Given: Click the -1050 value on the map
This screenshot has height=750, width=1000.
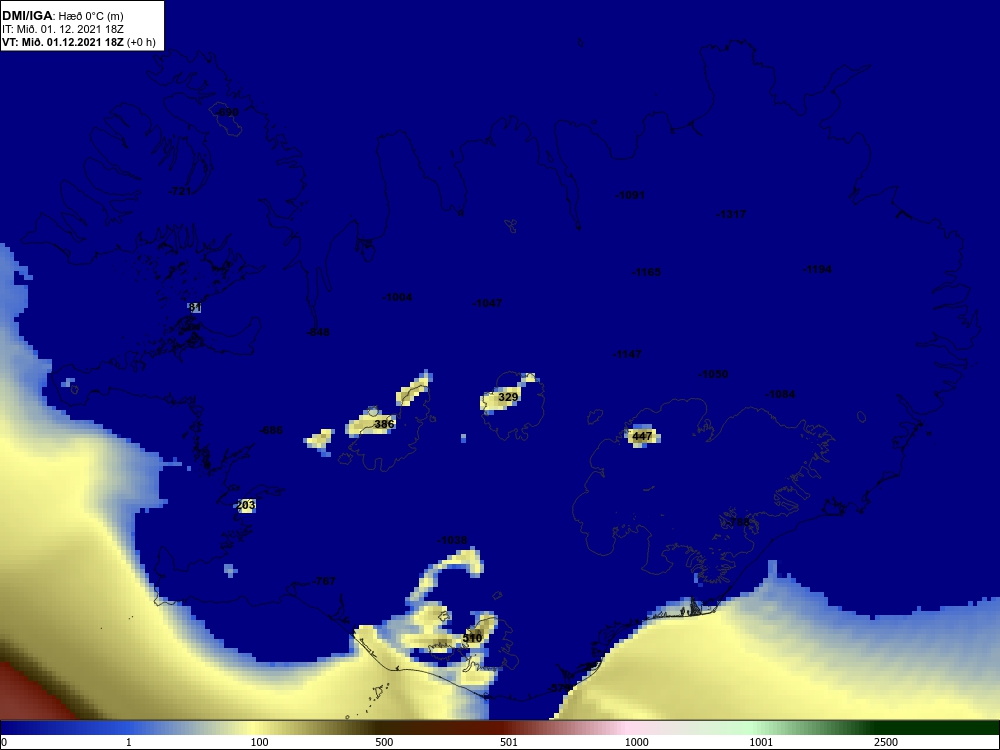Looking at the screenshot, I should pos(713,374).
